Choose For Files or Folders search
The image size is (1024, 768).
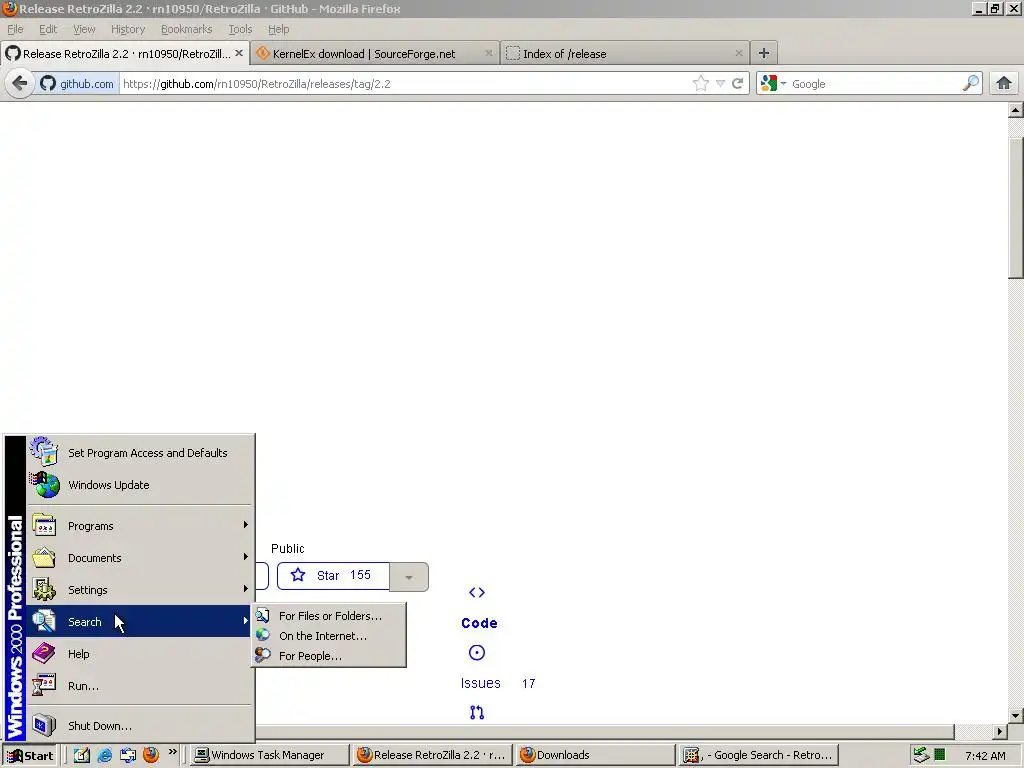(x=329, y=616)
